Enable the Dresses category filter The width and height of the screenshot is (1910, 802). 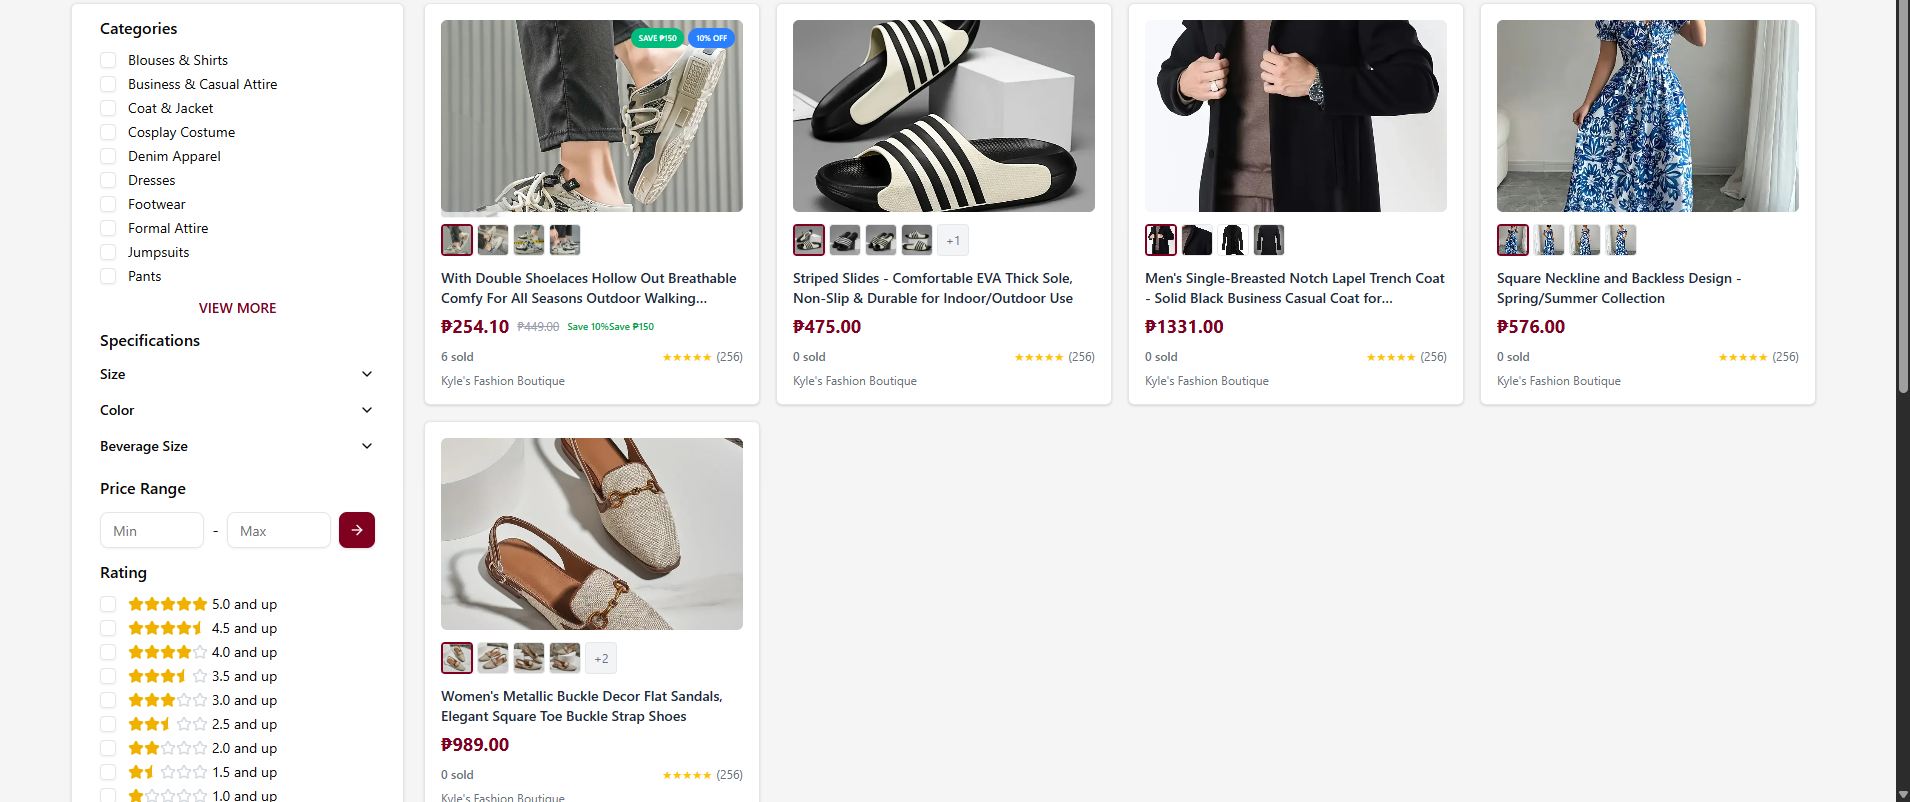click(108, 180)
